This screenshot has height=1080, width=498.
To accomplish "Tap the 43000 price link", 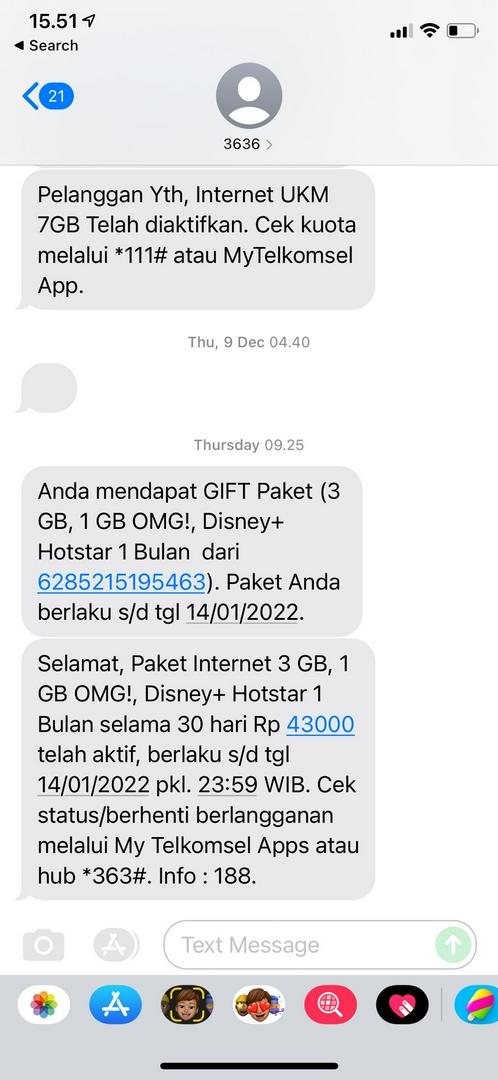I will point(320,725).
